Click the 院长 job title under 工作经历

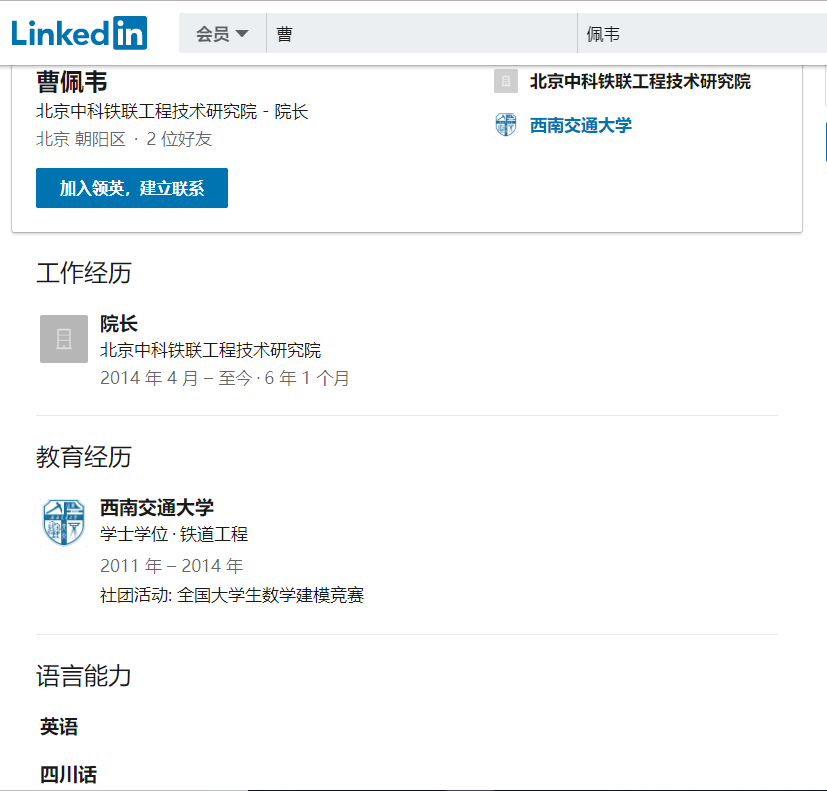pos(119,324)
